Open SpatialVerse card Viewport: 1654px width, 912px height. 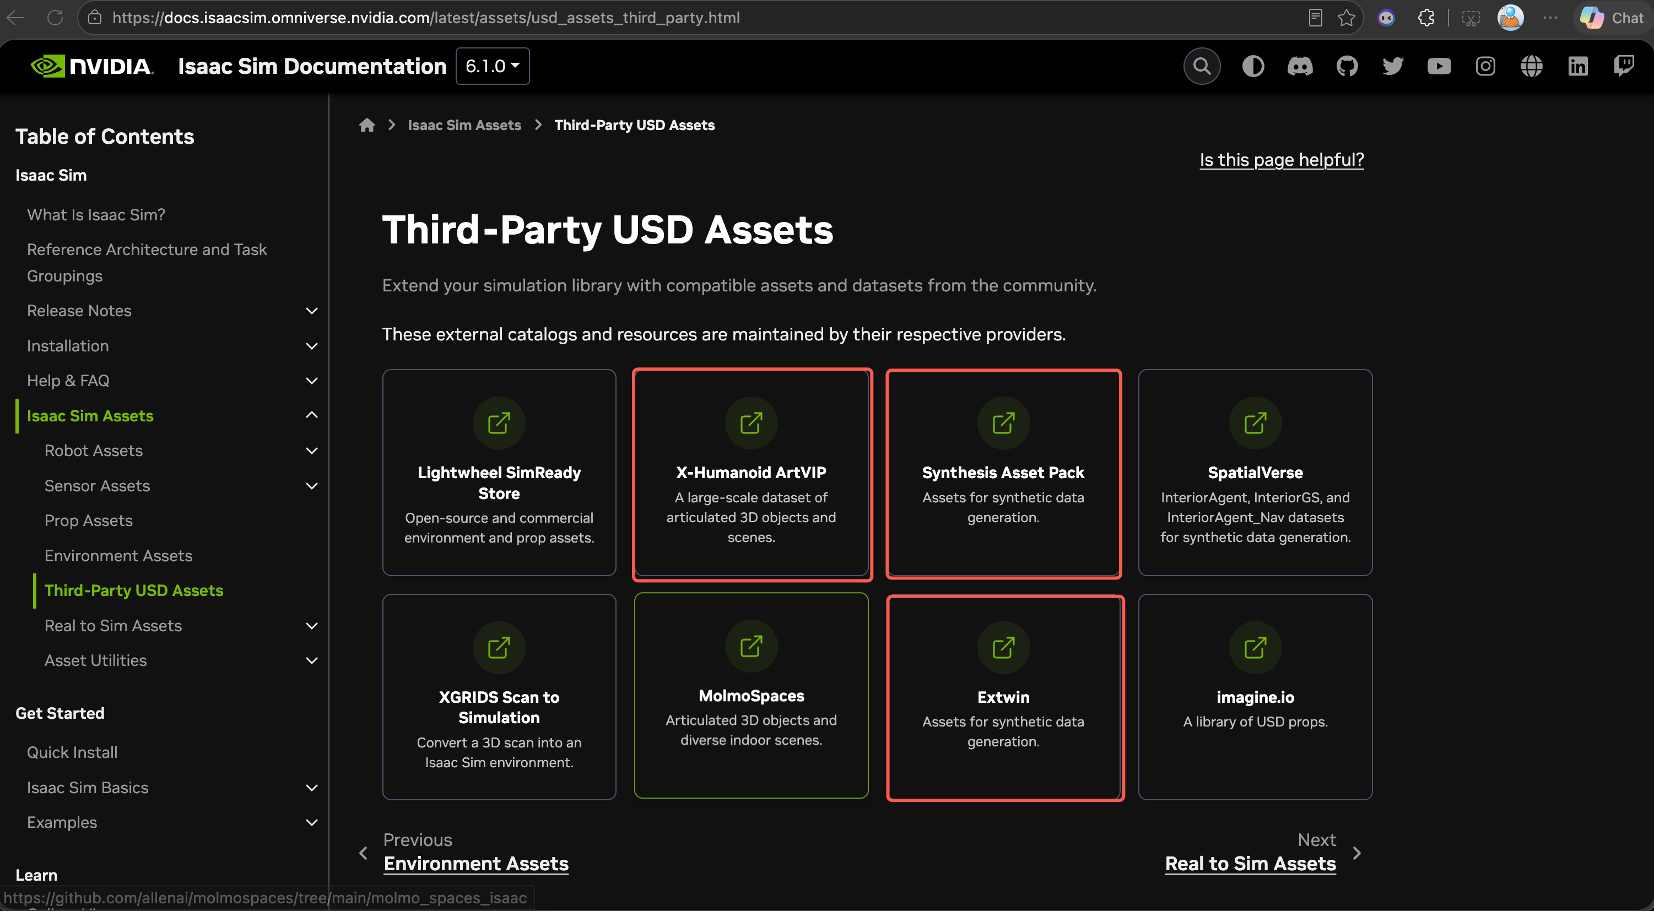click(x=1255, y=473)
